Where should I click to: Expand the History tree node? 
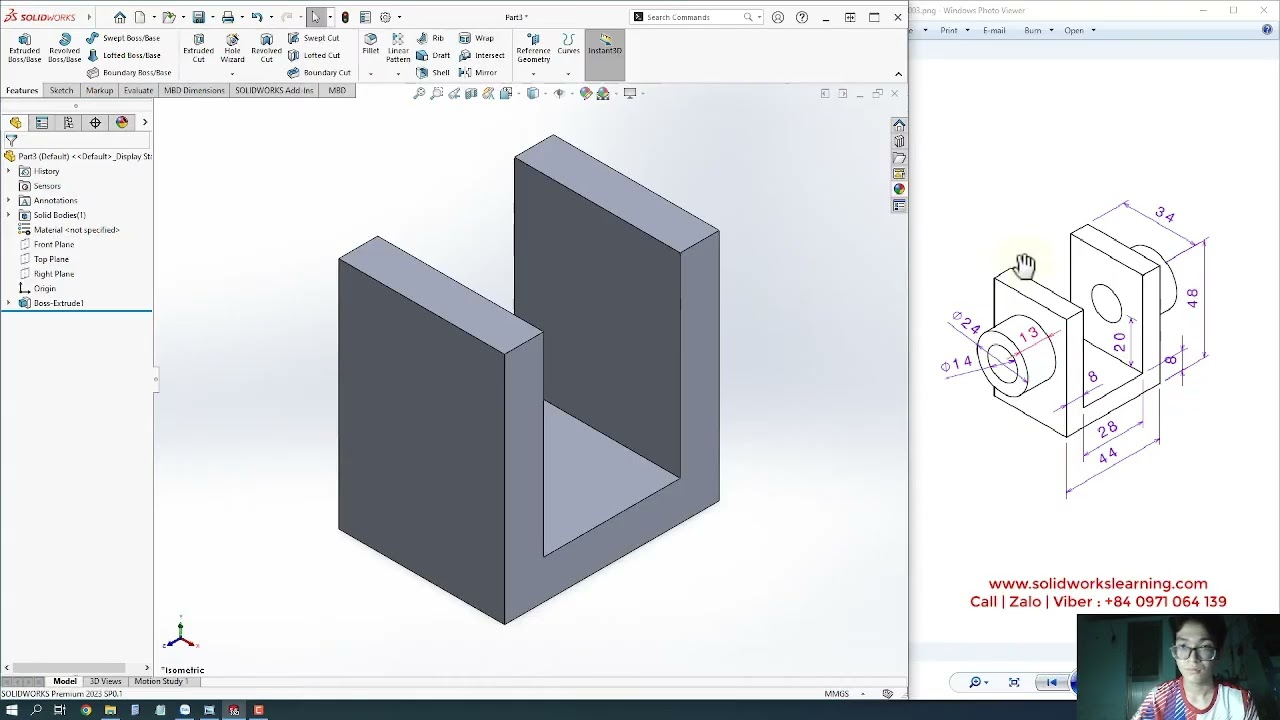click(x=9, y=171)
